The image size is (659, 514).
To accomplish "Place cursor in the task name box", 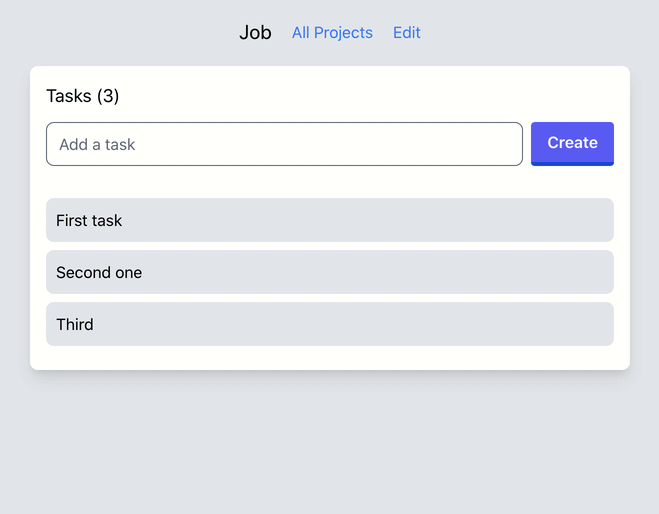I will (x=284, y=144).
